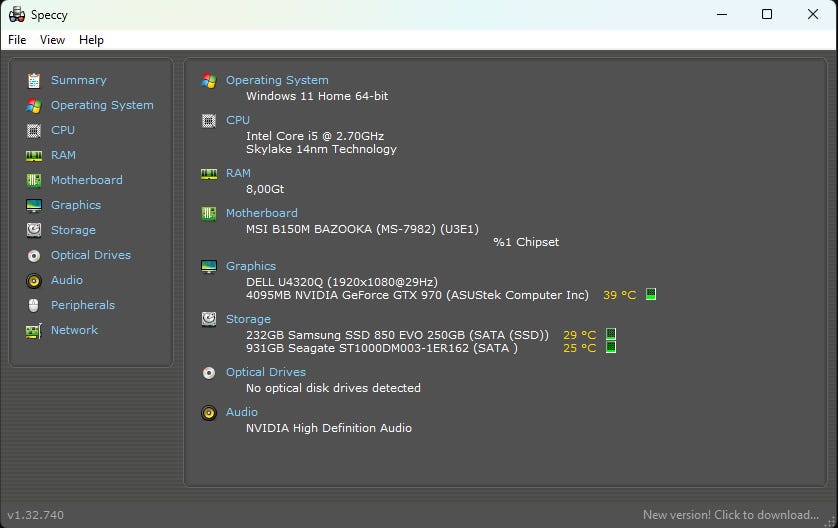Open Peripherals section from sidebar
This screenshot has width=838, height=528.
(83, 305)
